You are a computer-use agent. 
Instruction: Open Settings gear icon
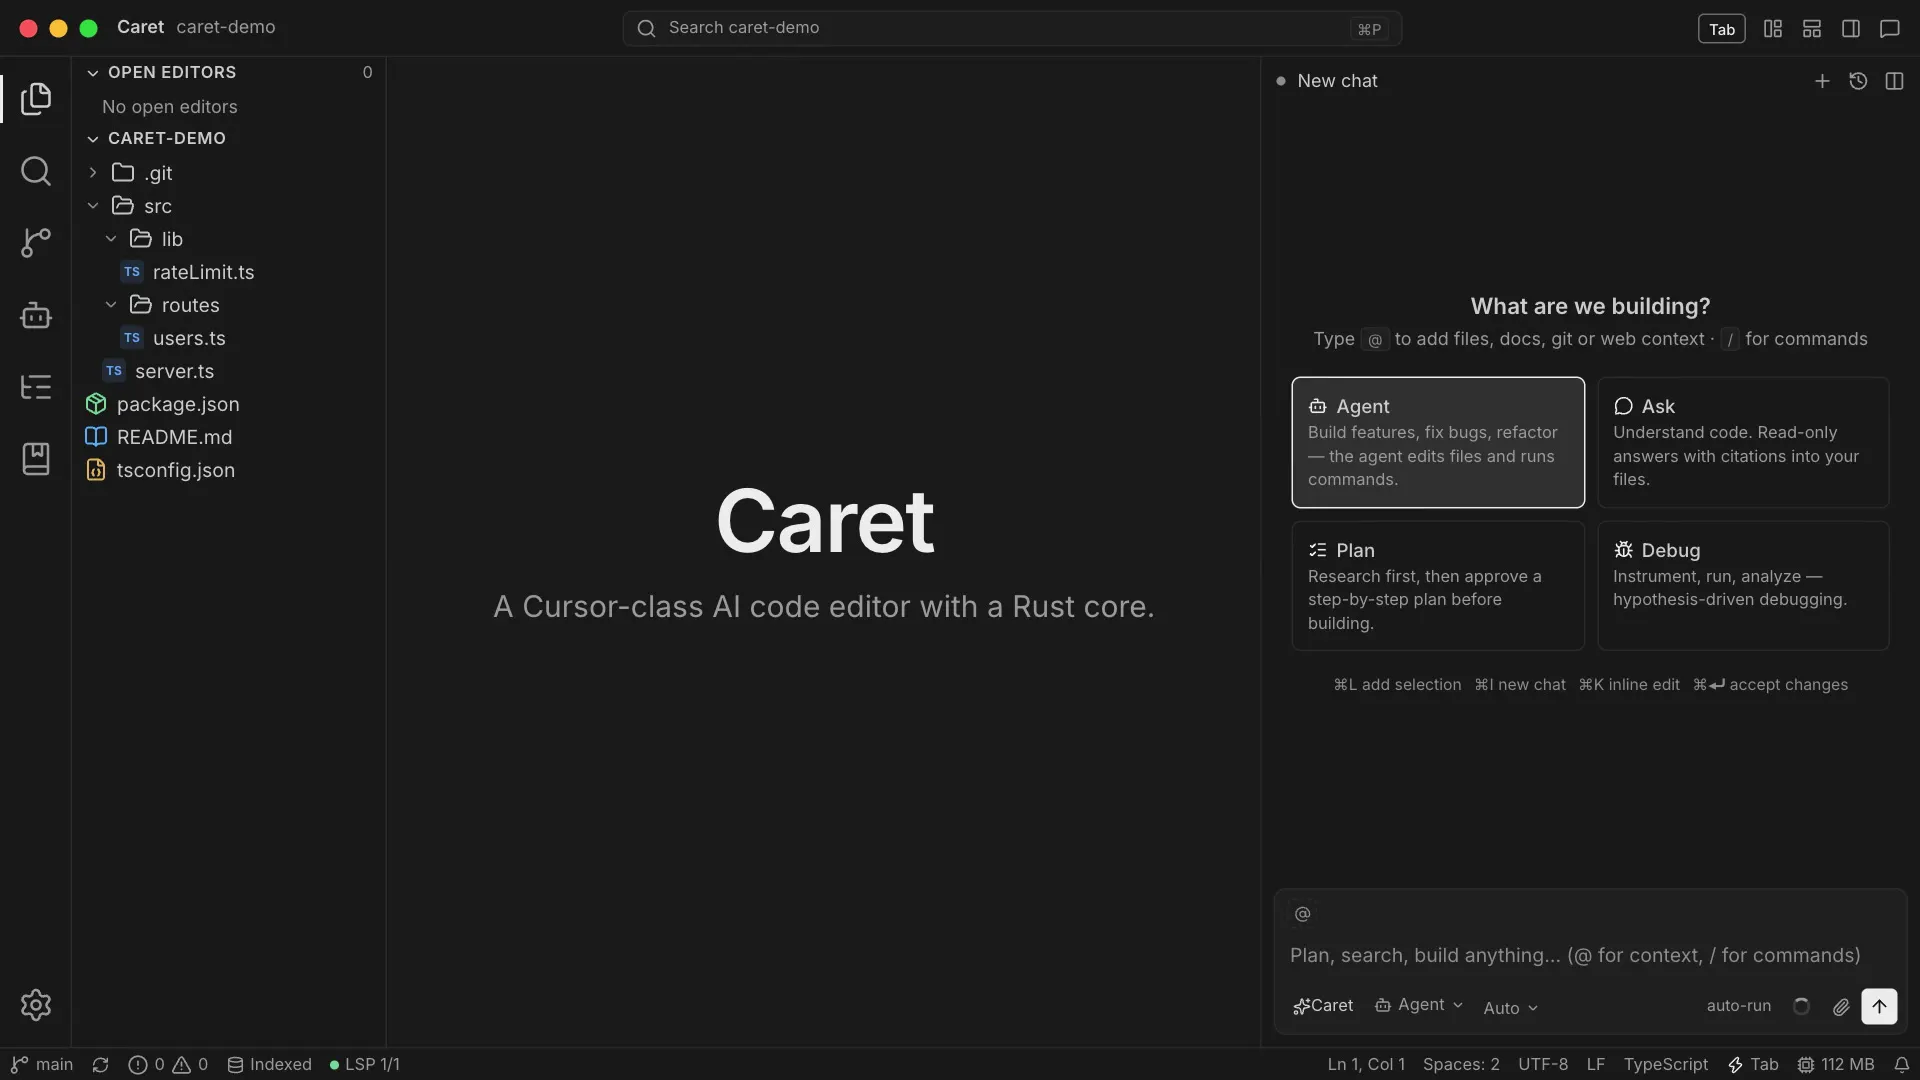point(36,1005)
